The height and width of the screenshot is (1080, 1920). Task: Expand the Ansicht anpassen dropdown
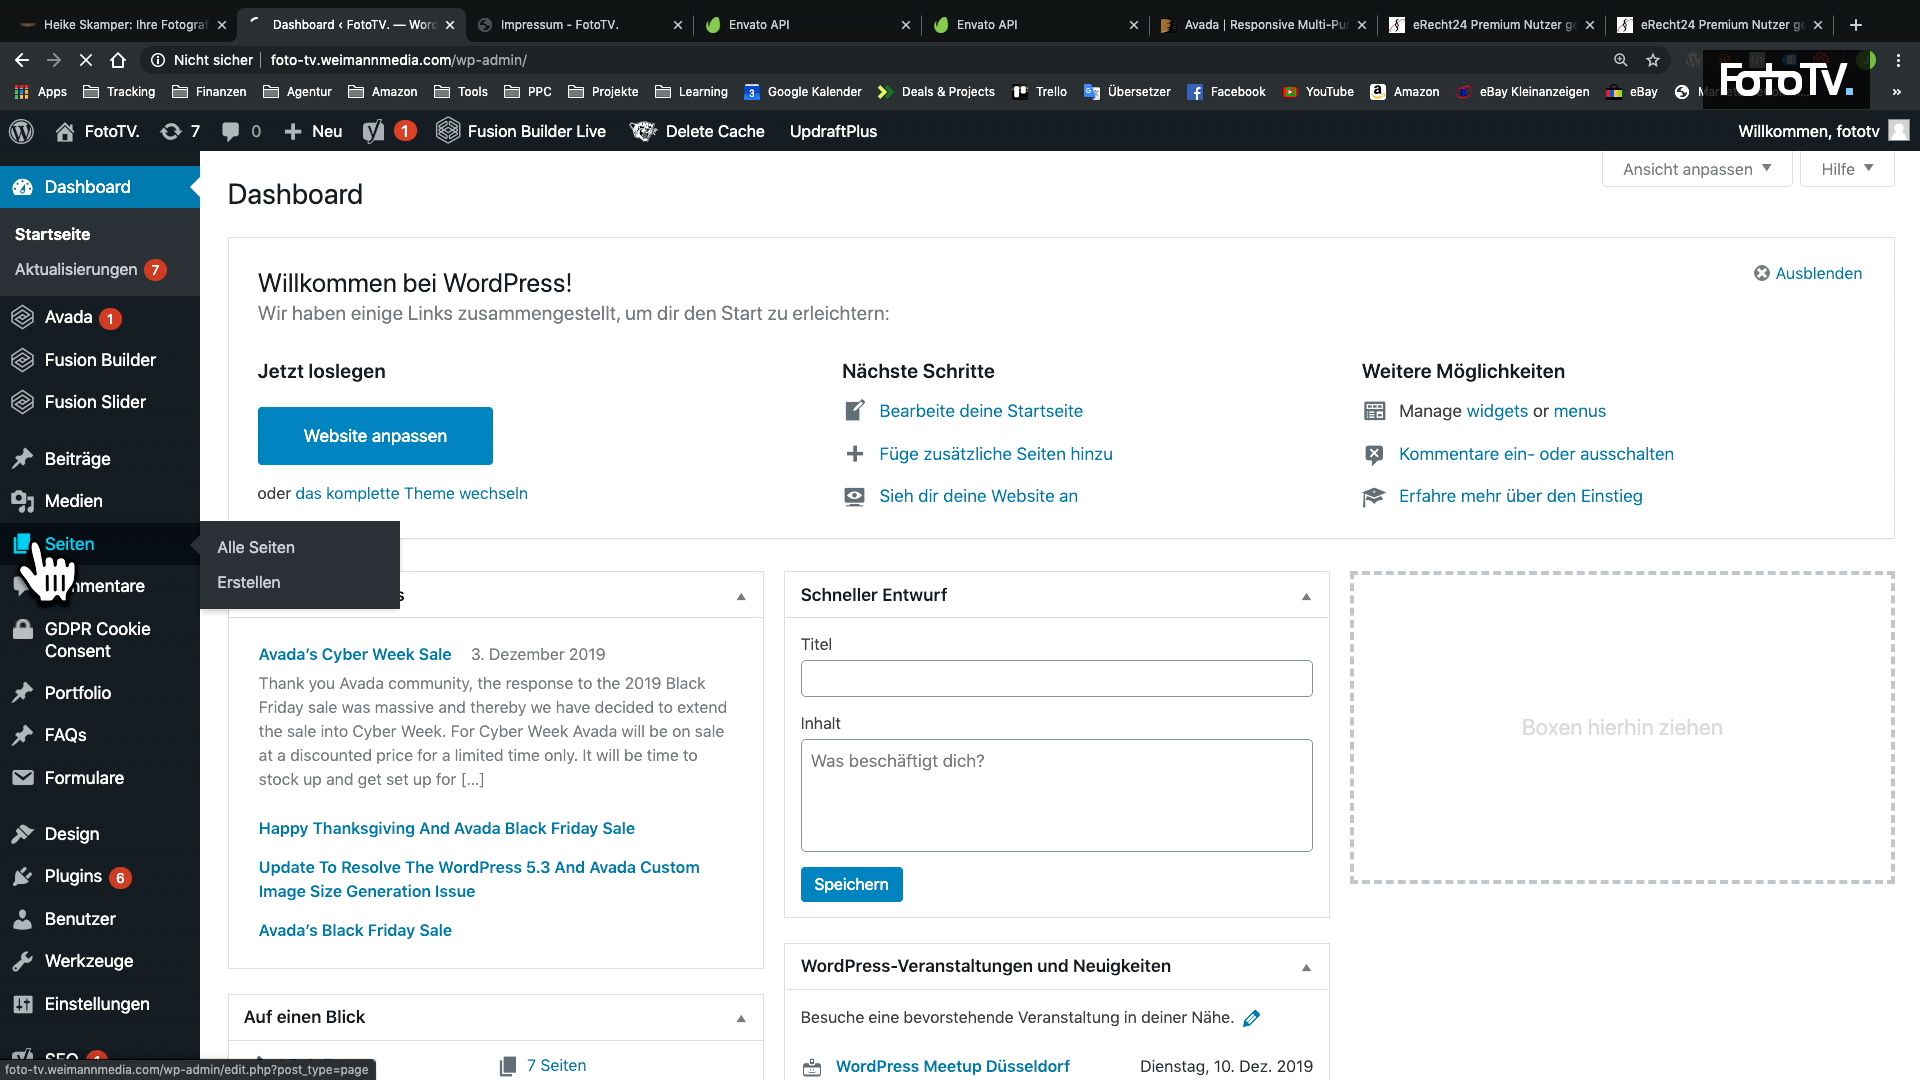point(1697,169)
